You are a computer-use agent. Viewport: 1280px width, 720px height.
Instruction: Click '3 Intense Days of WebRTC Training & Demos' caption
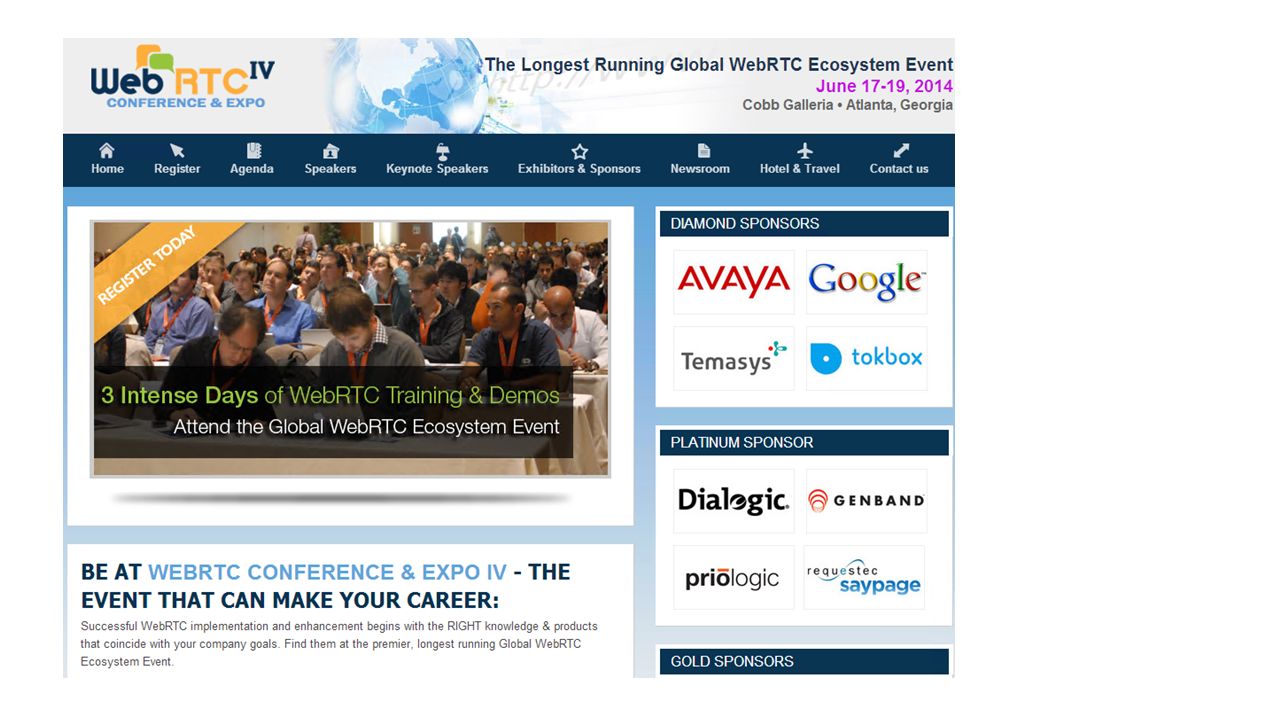point(330,396)
